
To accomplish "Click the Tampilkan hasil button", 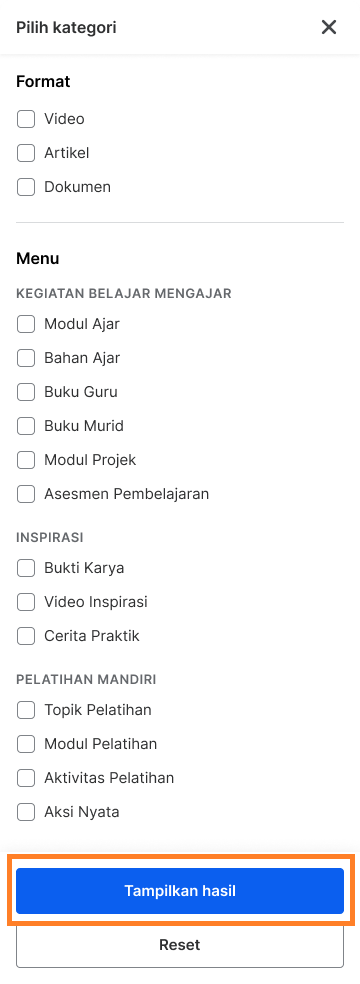I will [180, 890].
